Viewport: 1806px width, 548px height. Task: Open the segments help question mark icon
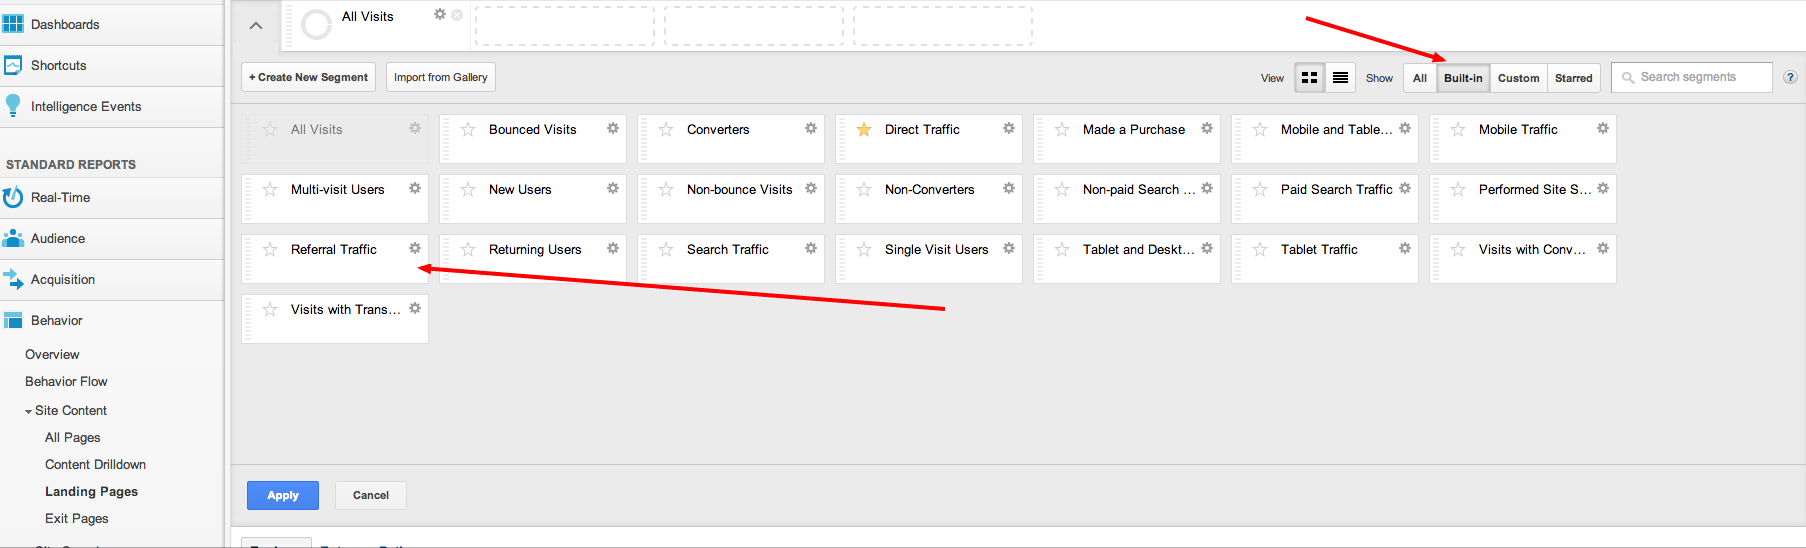(x=1790, y=77)
